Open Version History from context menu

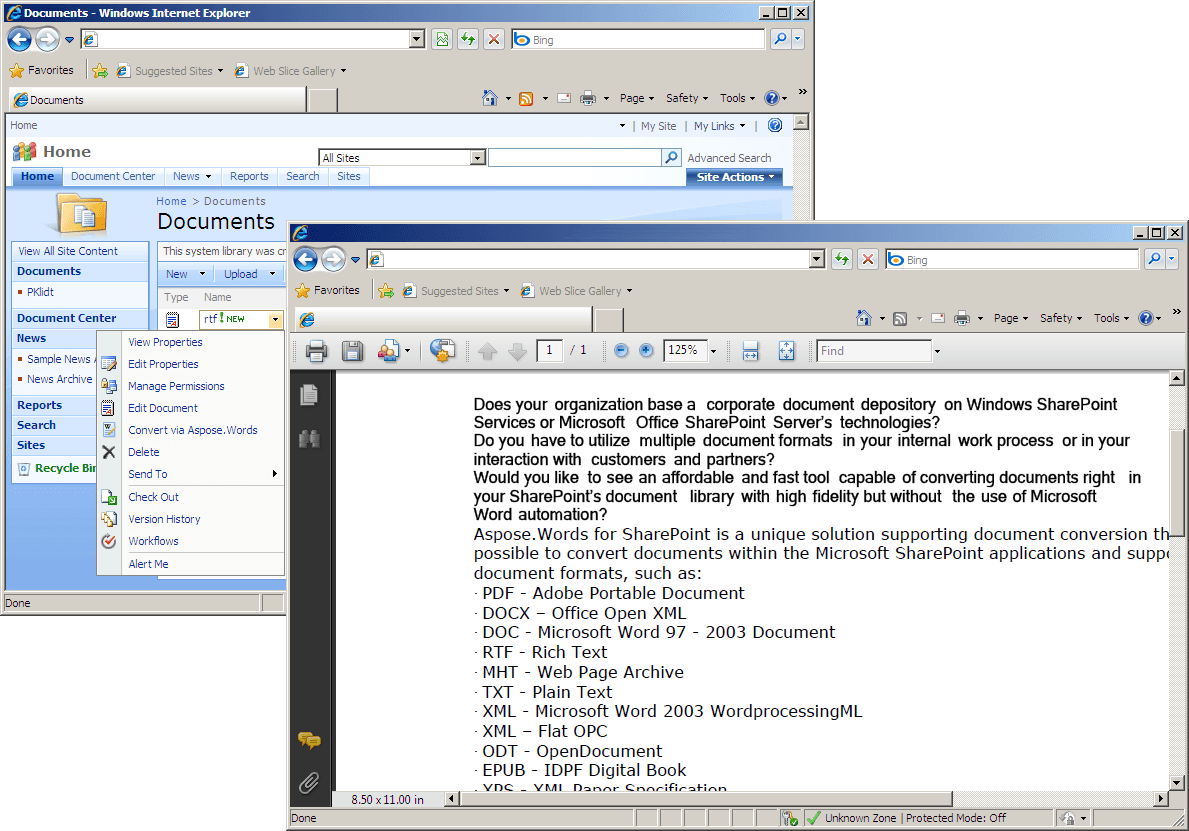coord(164,519)
